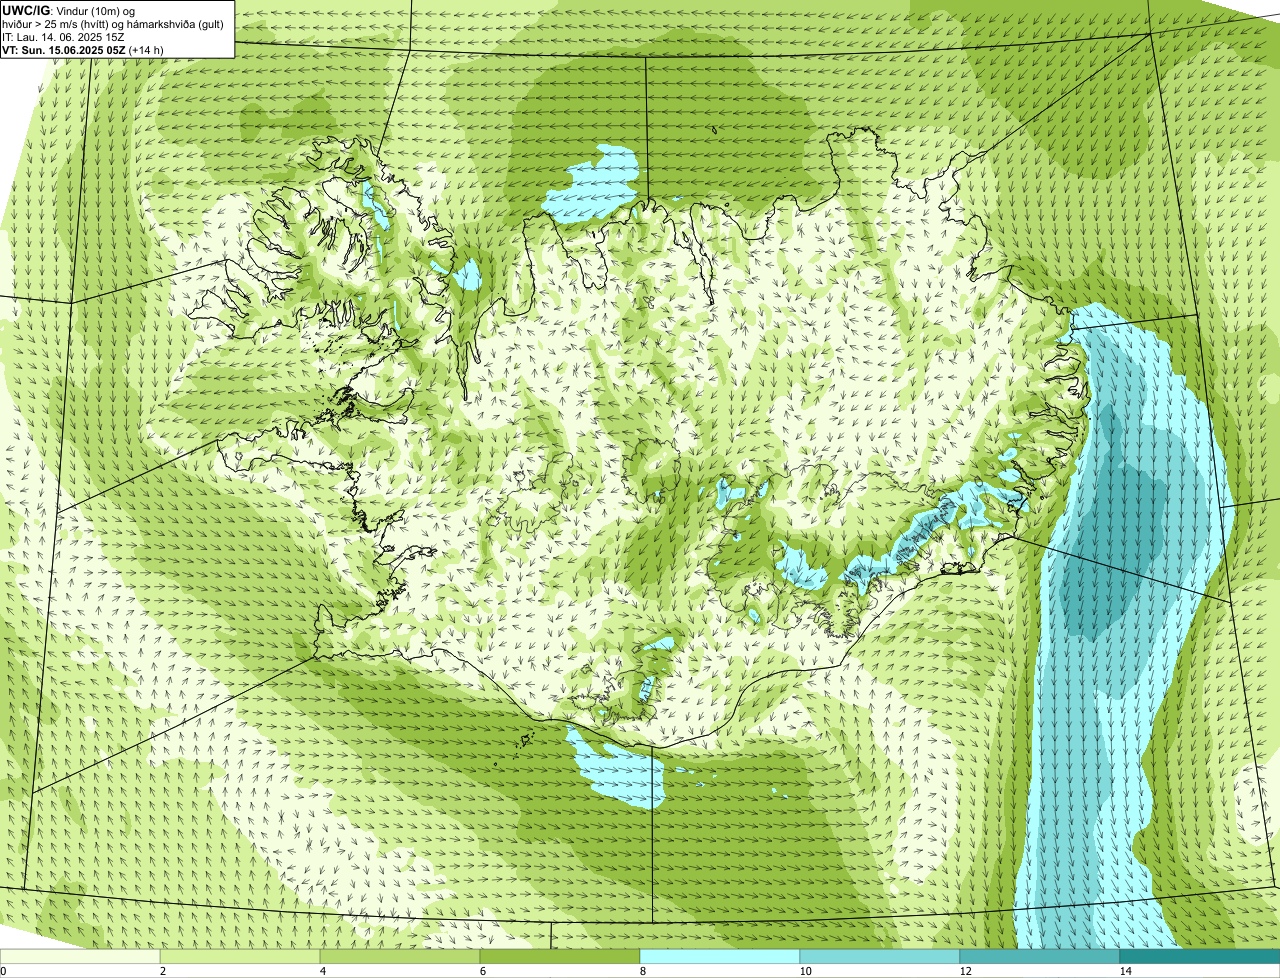Click the "10" scale label

[x=804, y=971]
